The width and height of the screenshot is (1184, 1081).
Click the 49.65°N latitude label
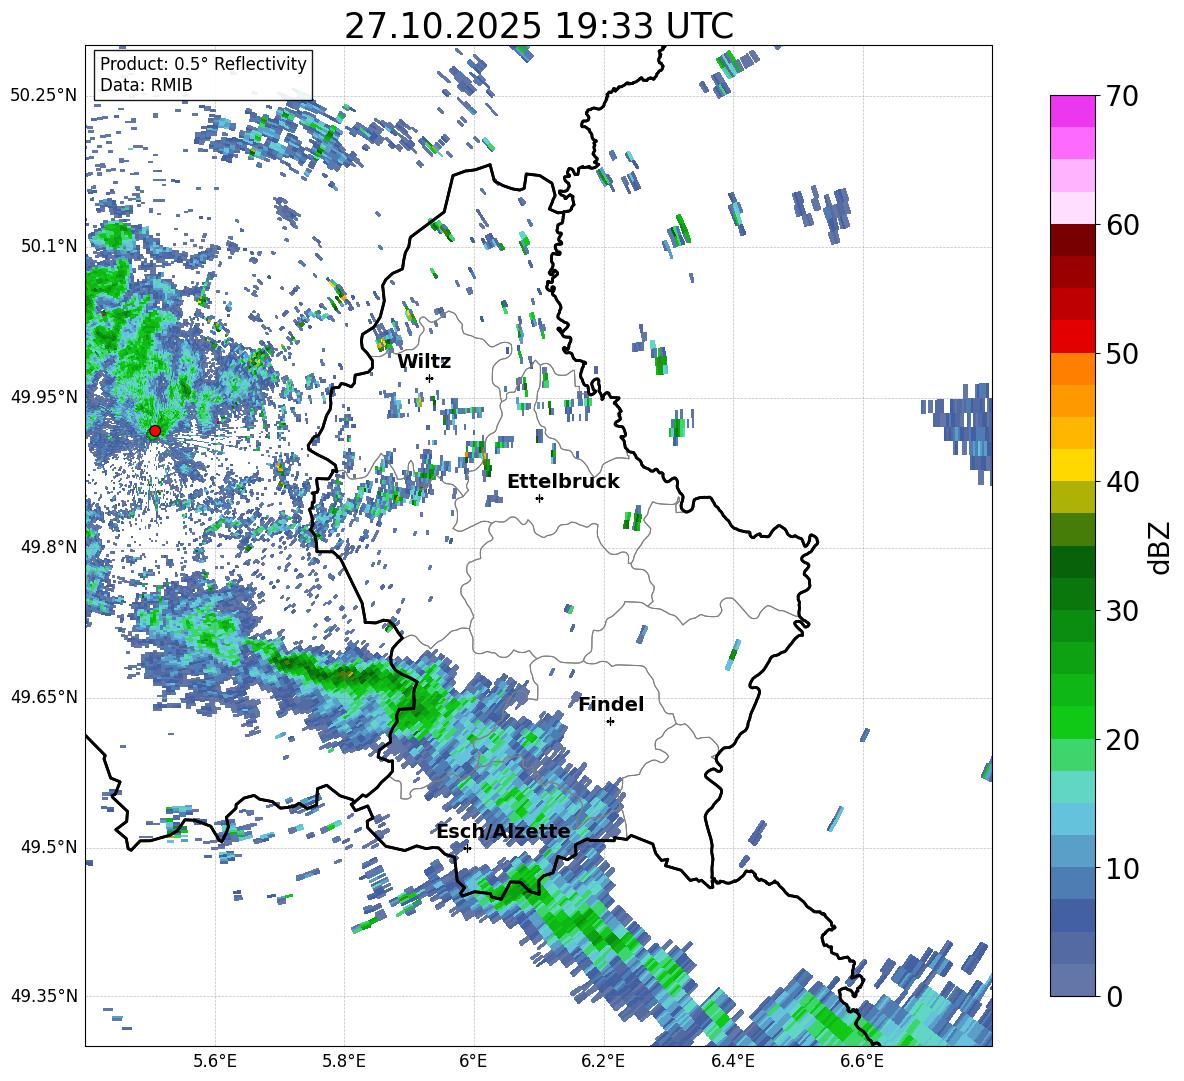coord(44,696)
